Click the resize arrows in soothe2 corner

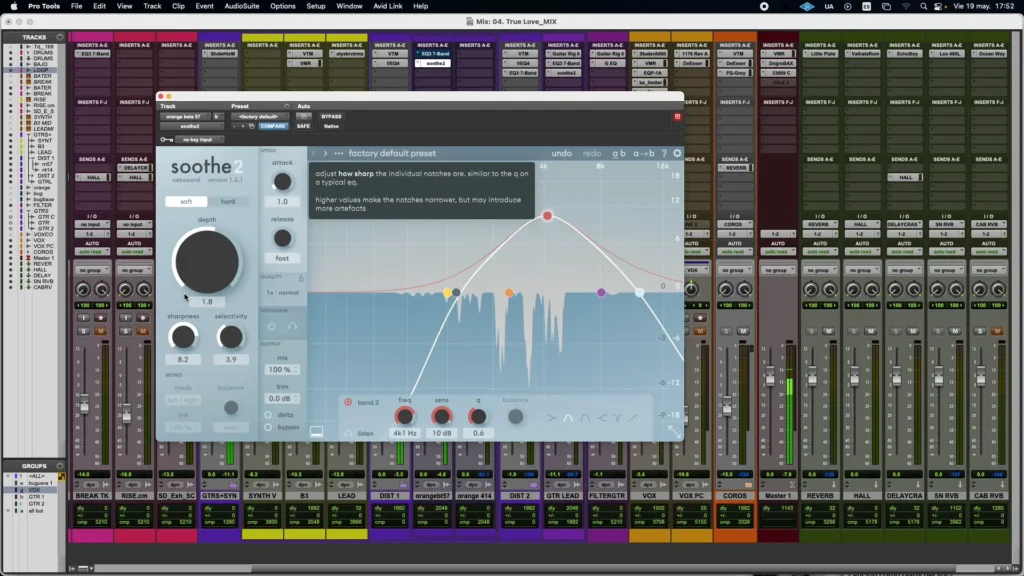[674, 432]
